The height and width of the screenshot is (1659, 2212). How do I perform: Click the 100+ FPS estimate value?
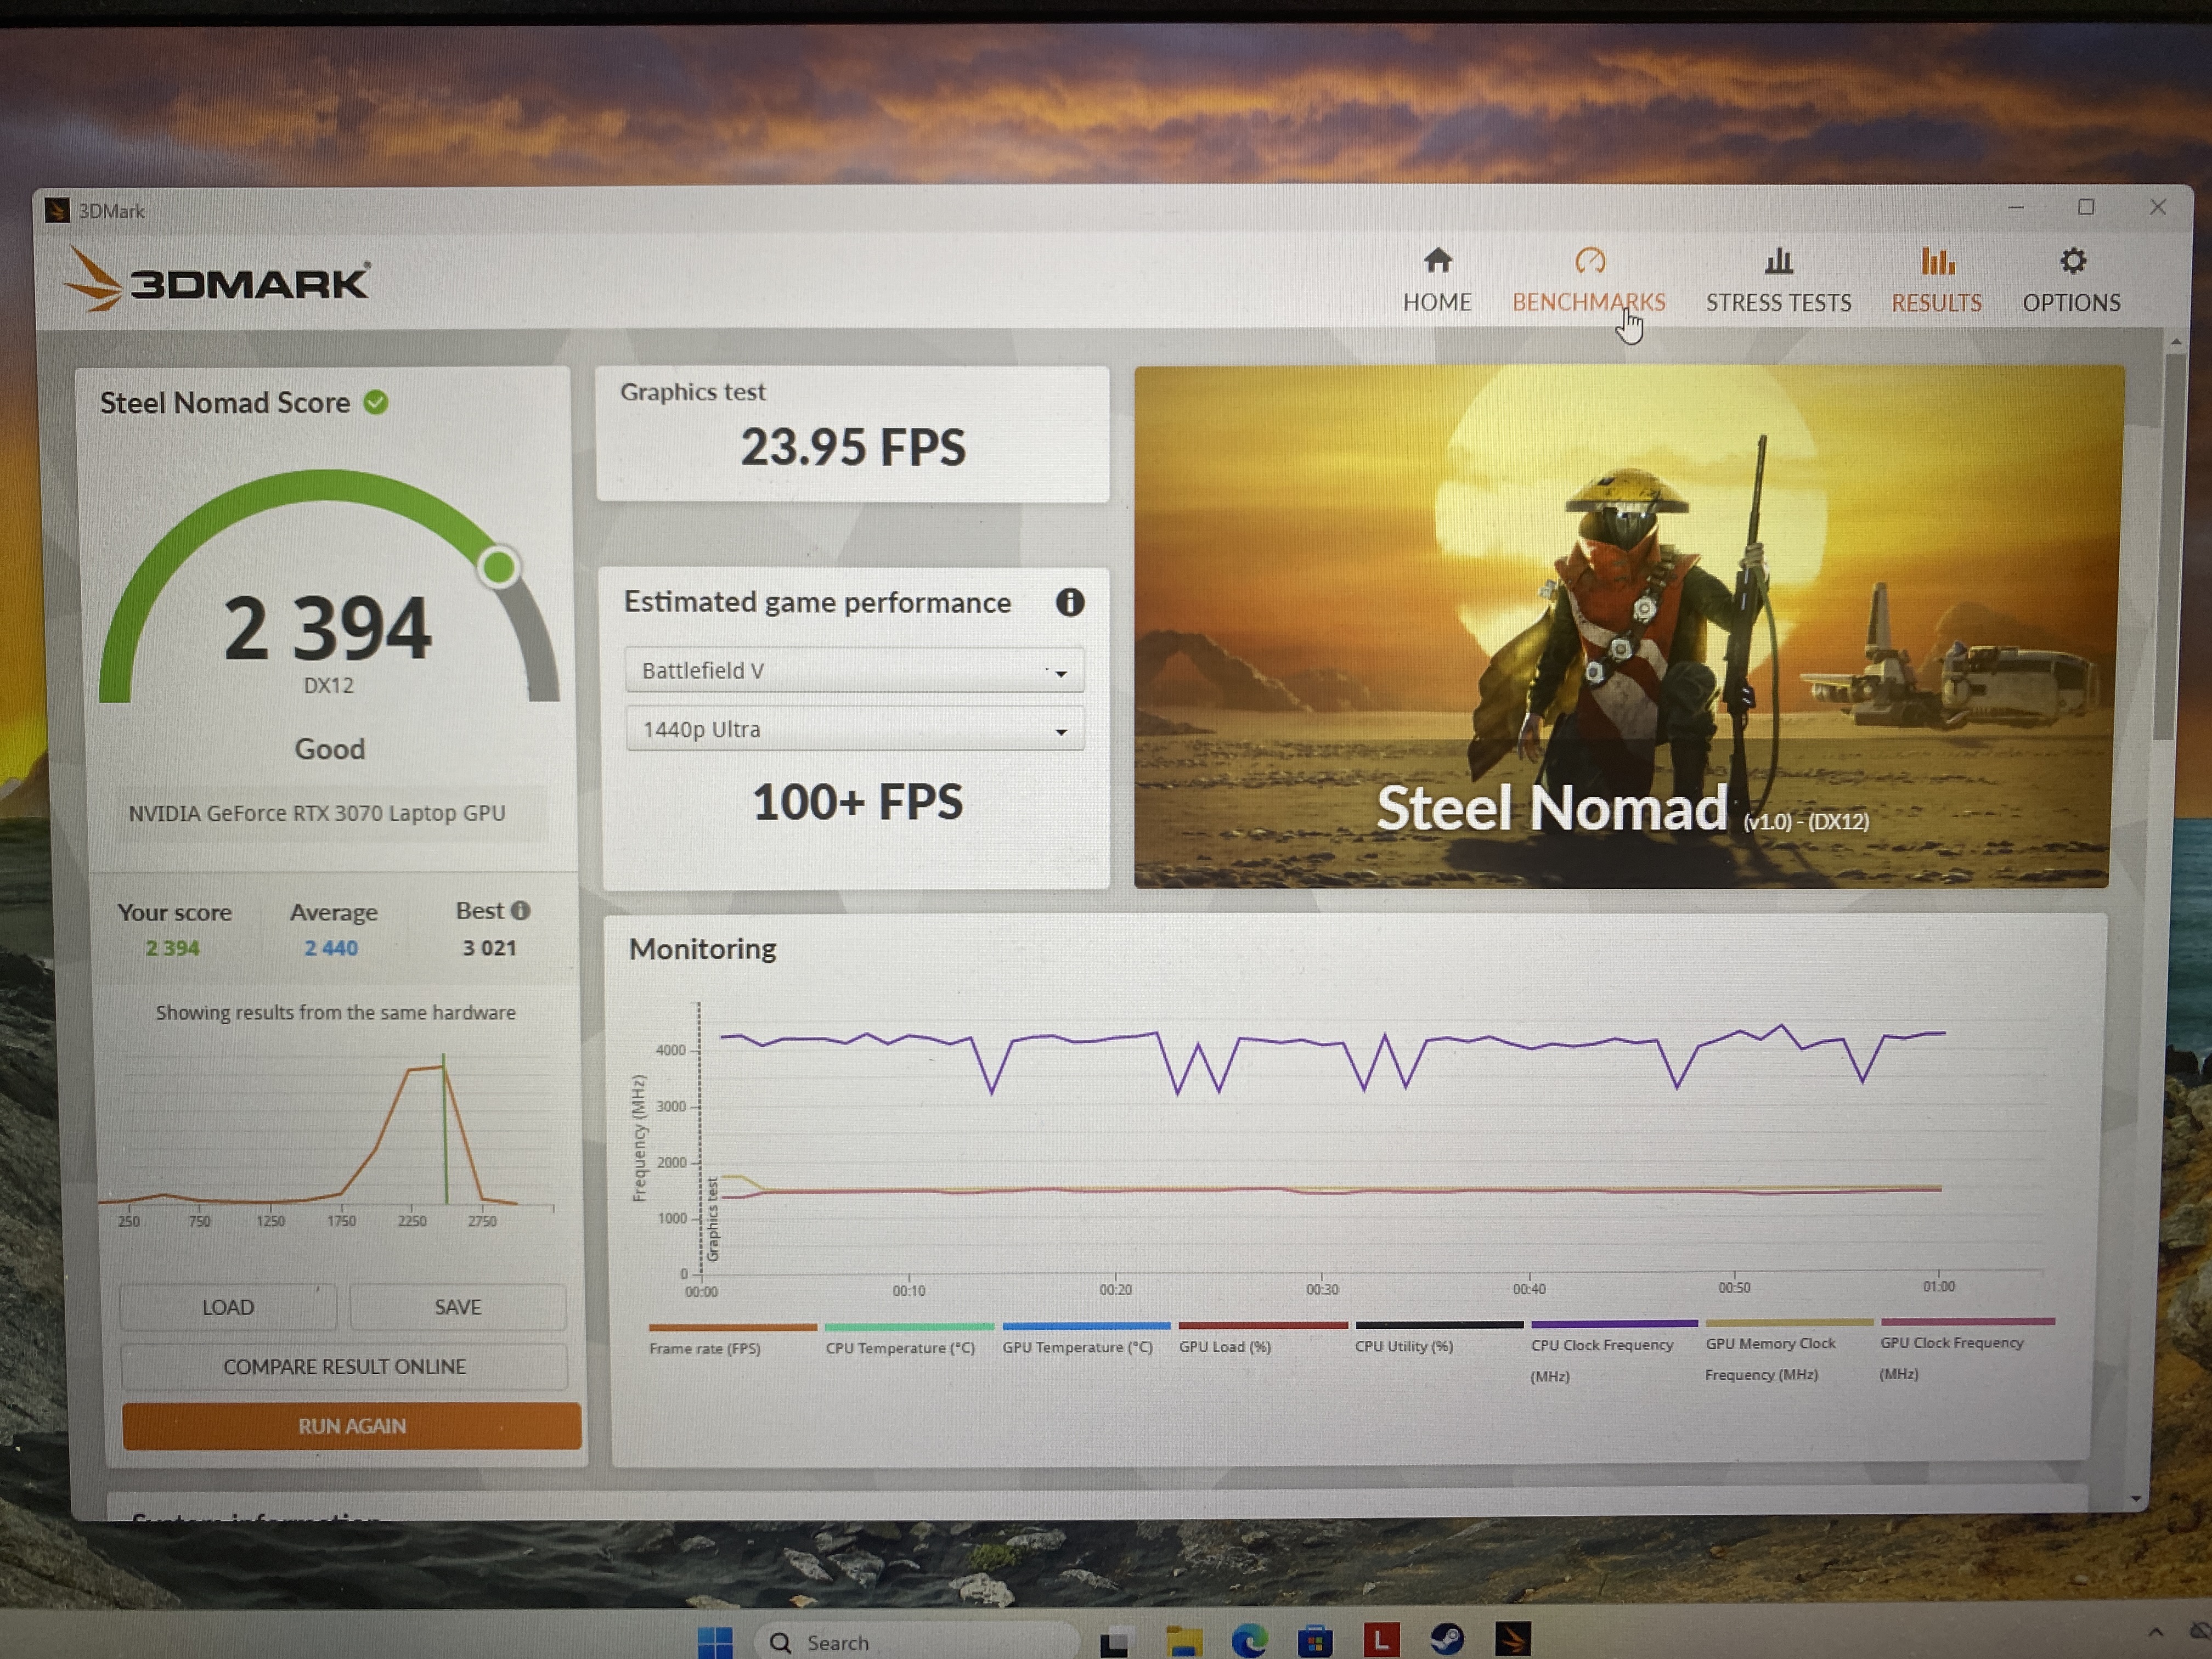click(x=857, y=802)
